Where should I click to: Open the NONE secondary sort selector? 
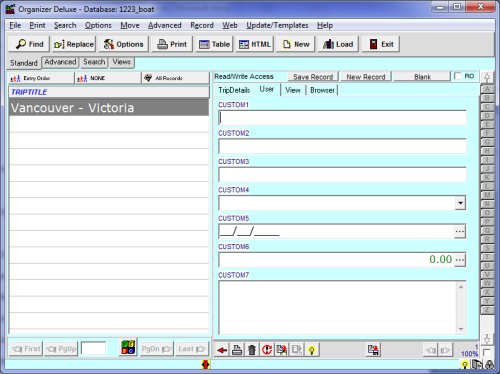coord(108,78)
